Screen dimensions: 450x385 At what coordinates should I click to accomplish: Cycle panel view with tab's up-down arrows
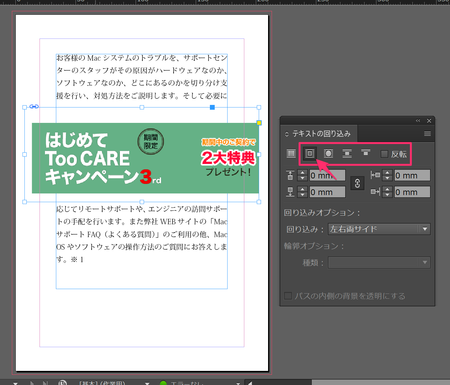(287, 134)
